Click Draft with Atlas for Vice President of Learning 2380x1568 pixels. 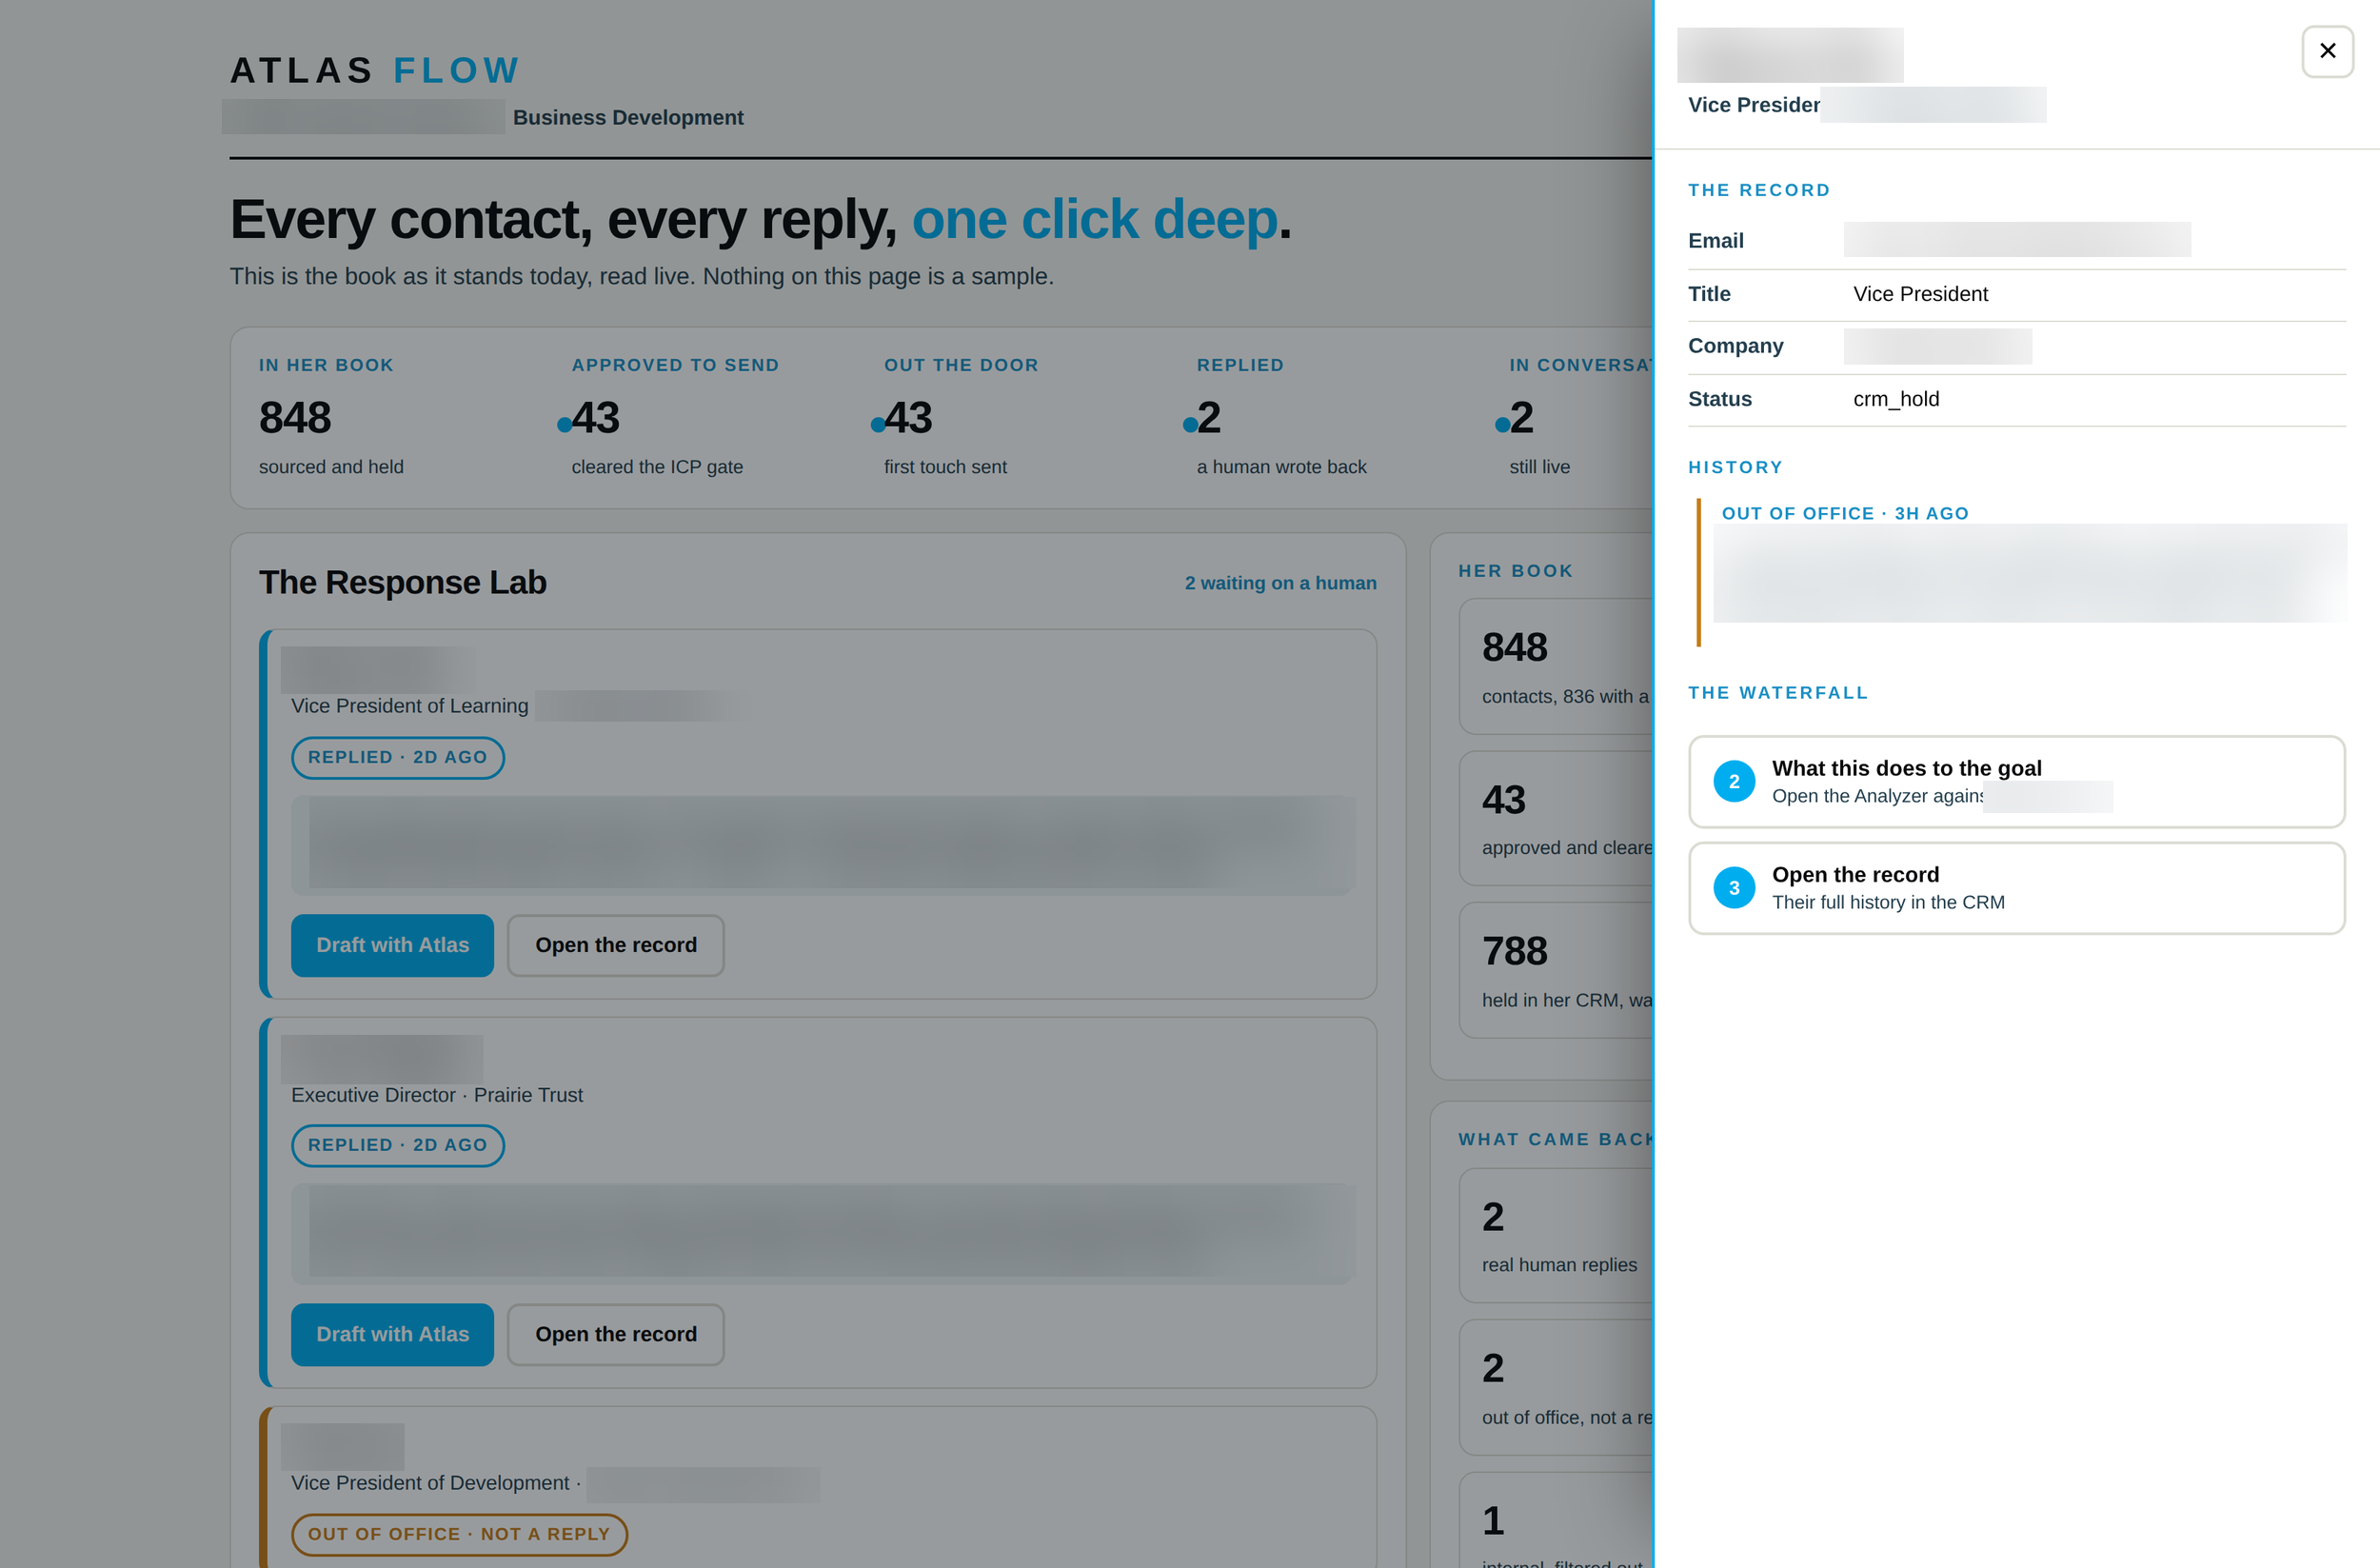(392, 945)
